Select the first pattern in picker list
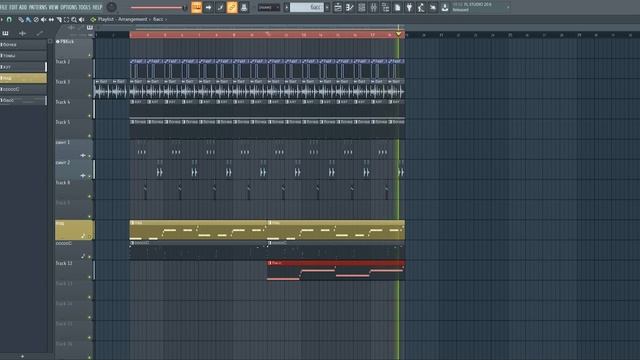The width and height of the screenshot is (640, 360). [23, 44]
